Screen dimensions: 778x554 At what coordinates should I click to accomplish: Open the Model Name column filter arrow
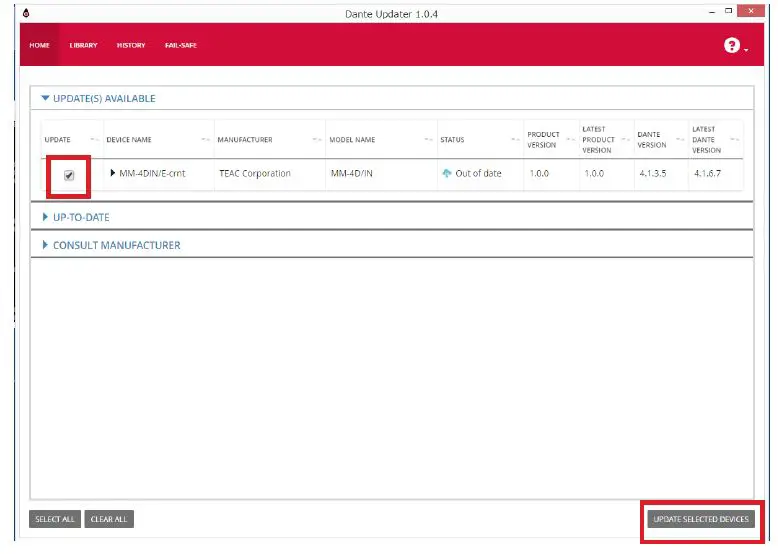point(429,139)
